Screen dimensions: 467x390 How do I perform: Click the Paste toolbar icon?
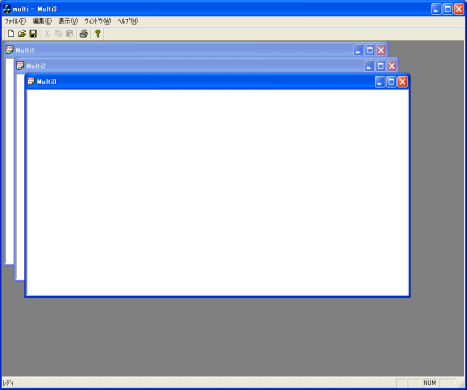[69, 34]
